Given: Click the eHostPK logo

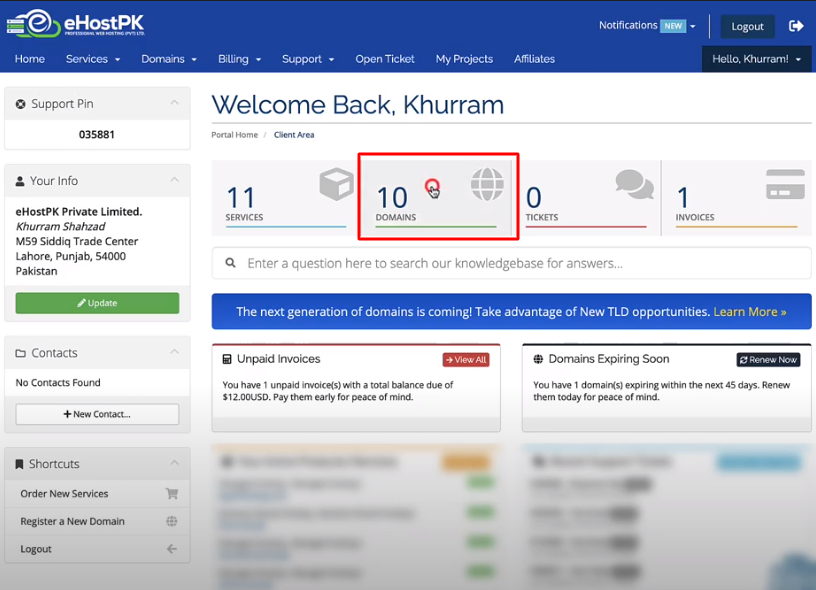Looking at the screenshot, I should click(79, 23).
